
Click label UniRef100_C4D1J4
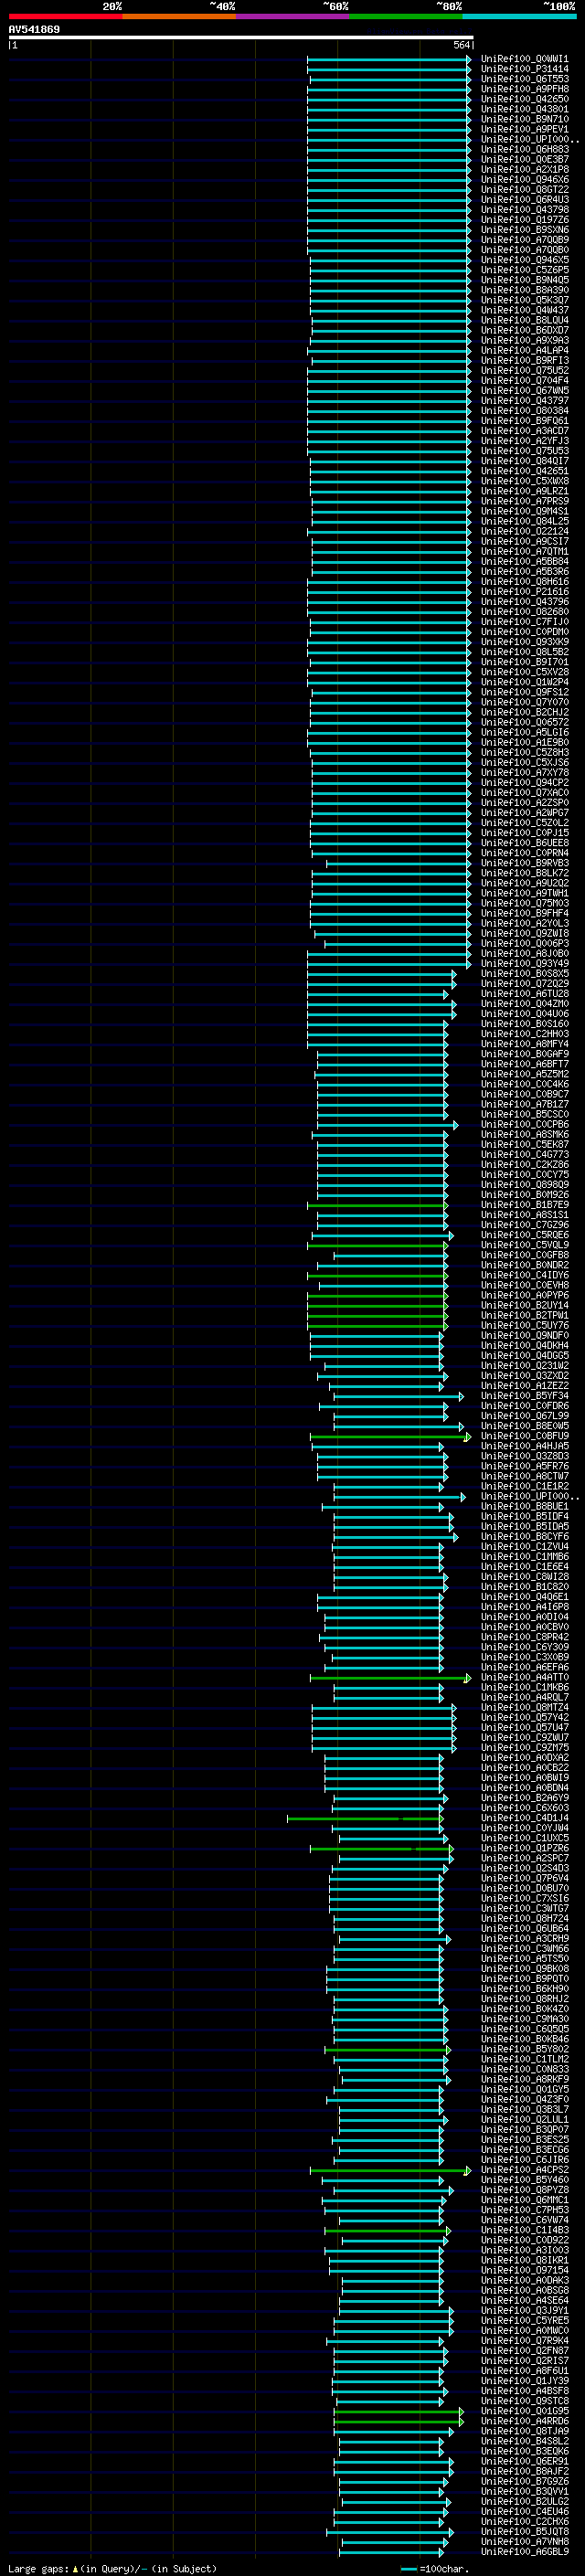(524, 1818)
